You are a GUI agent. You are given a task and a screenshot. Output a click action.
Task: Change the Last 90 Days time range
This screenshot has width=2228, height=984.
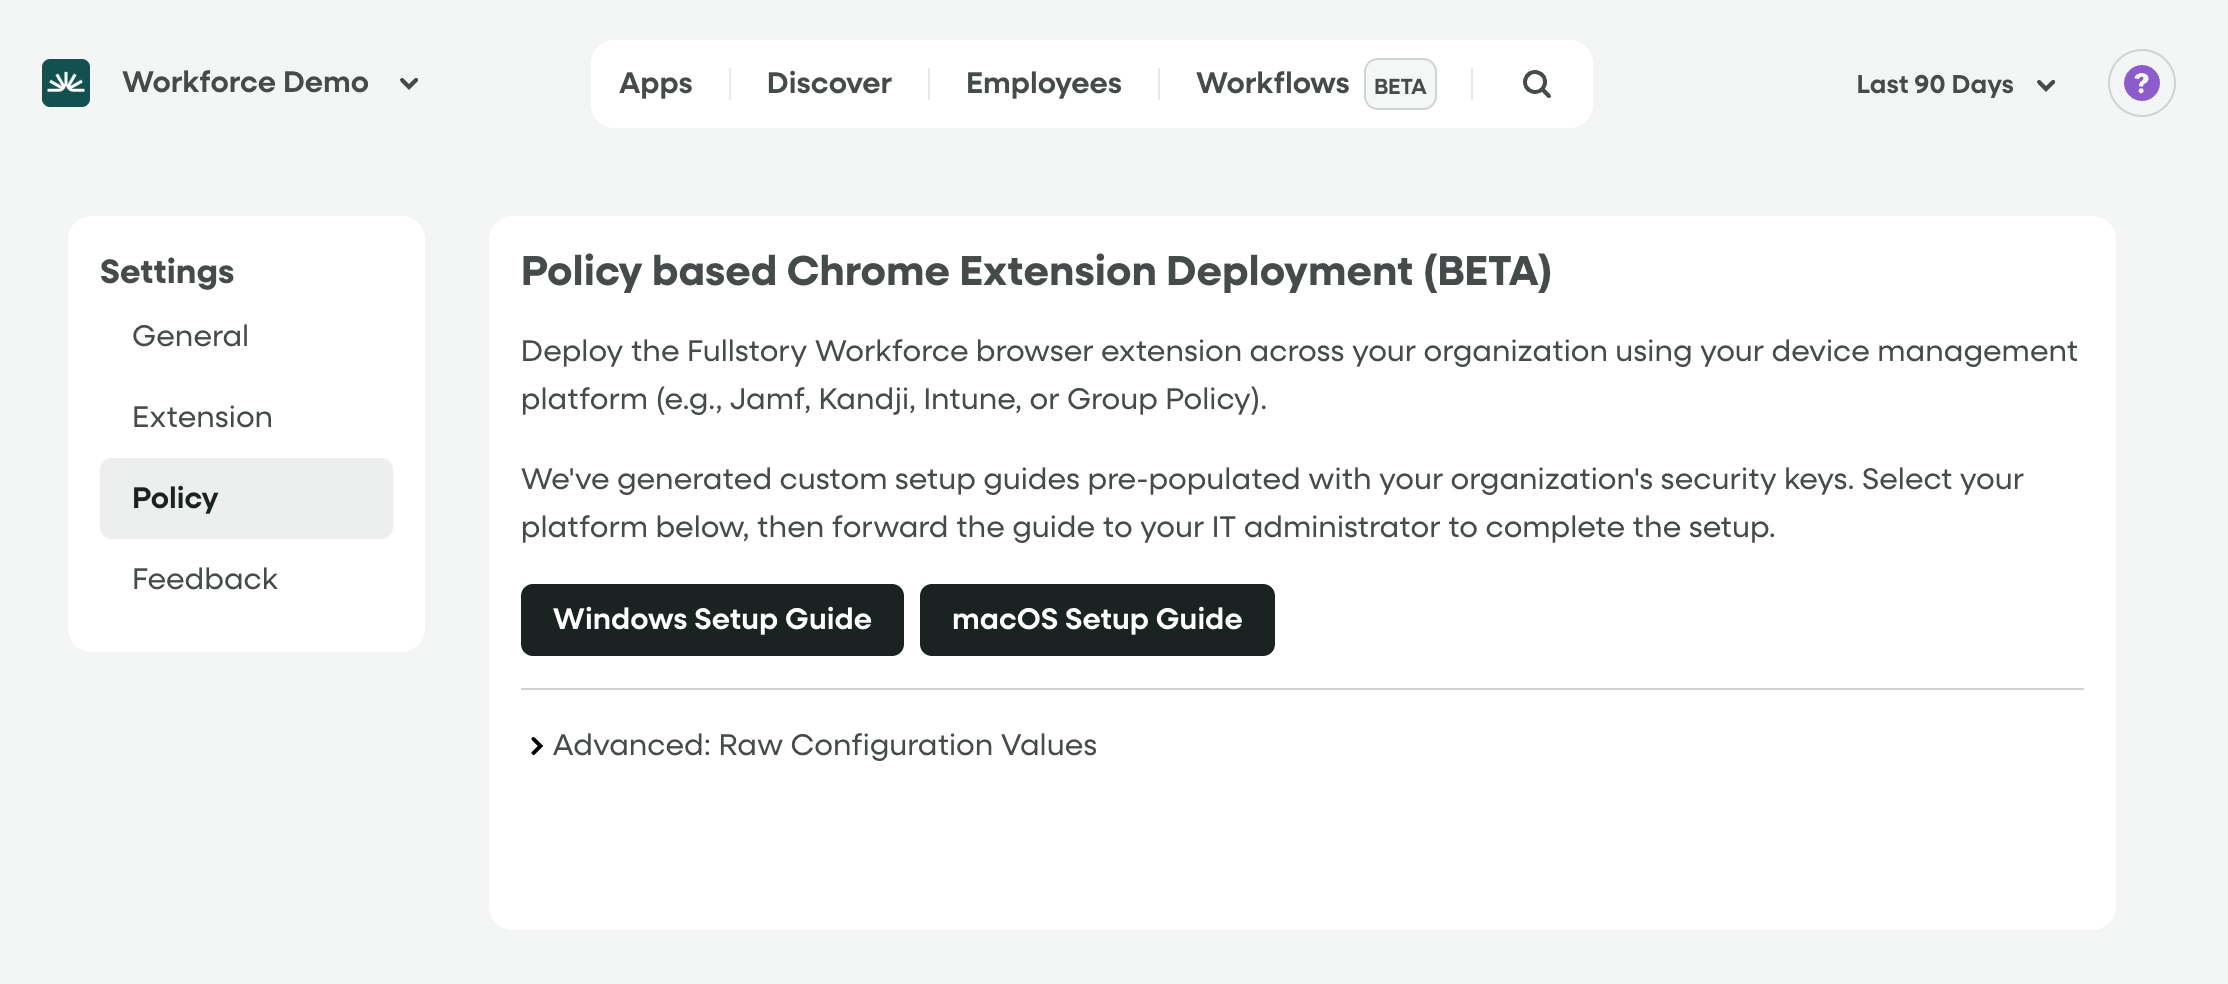click(x=1933, y=84)
